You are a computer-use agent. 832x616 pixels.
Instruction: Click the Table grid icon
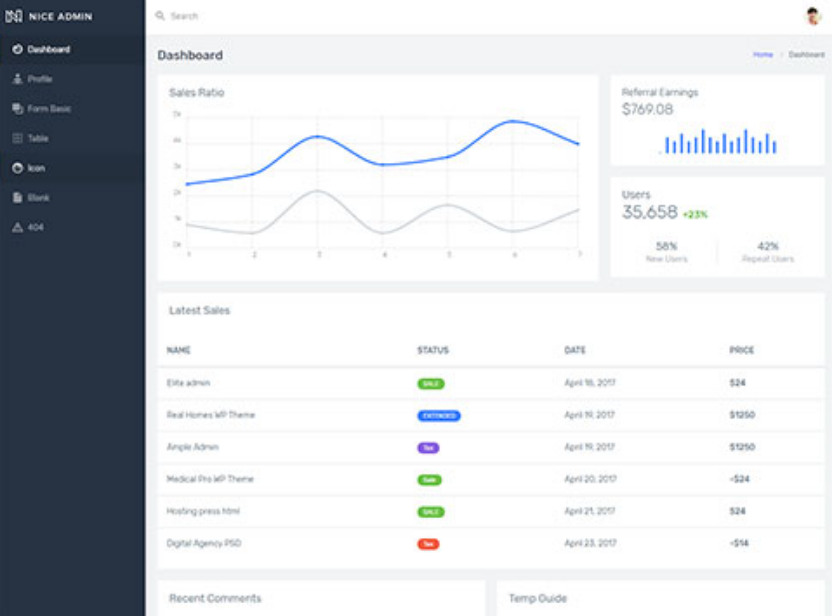(x=18, y=138)
